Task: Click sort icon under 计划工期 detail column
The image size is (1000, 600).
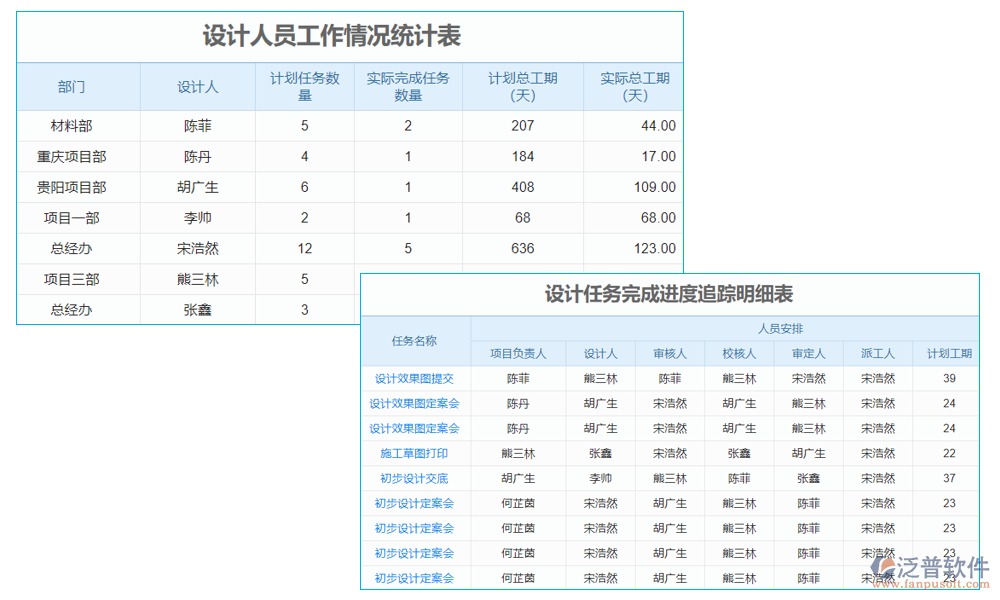Action: 950,352
